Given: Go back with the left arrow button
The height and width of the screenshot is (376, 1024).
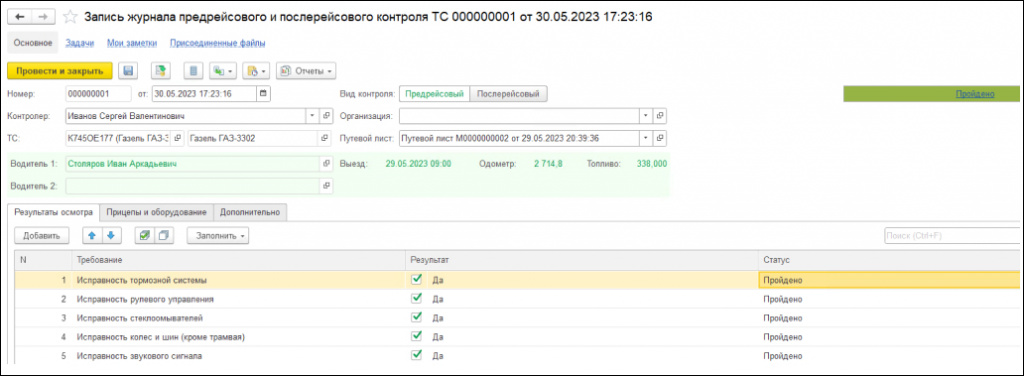Looking at the screenshot, I should pos(19,18).
